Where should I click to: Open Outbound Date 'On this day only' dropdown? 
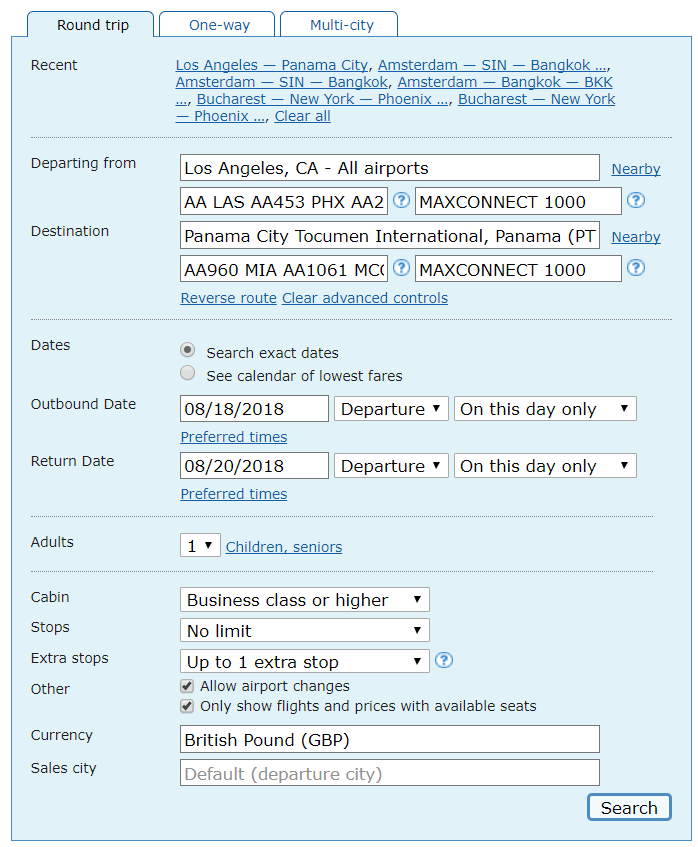pos(545,409)
